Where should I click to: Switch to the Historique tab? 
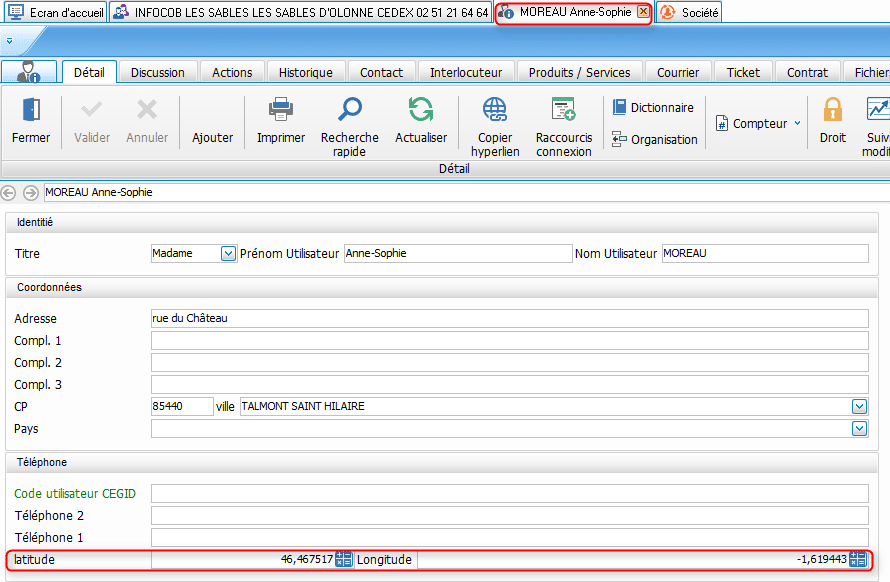[305, 72]
